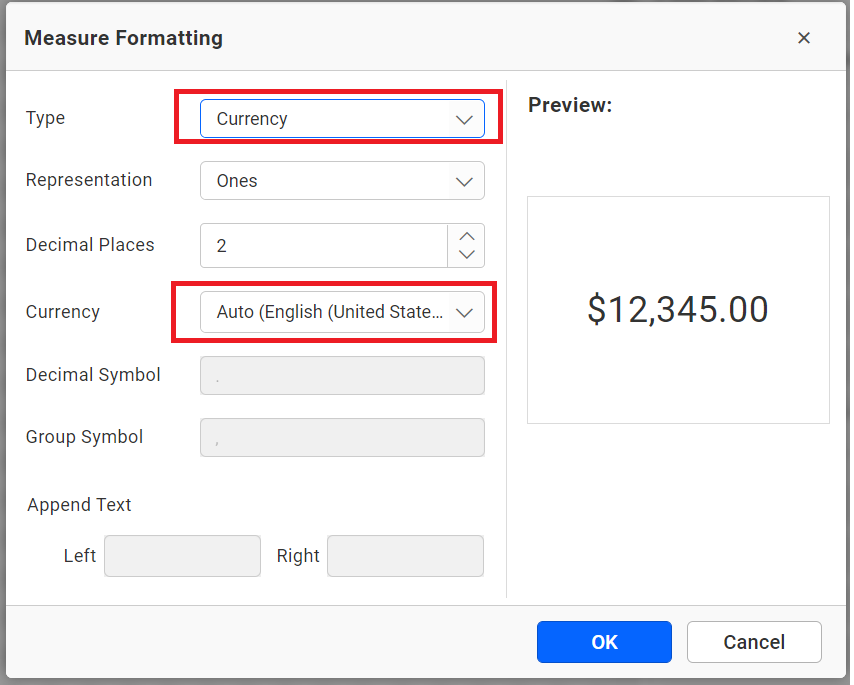
Task: Select the $12,345.00 preview value
Action: [x=678, y=310]
